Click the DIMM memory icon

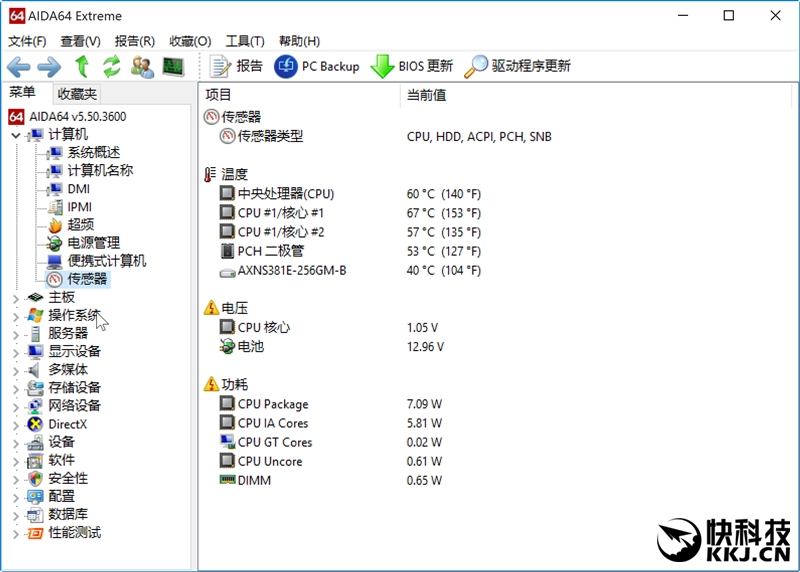tap(227, 480)
